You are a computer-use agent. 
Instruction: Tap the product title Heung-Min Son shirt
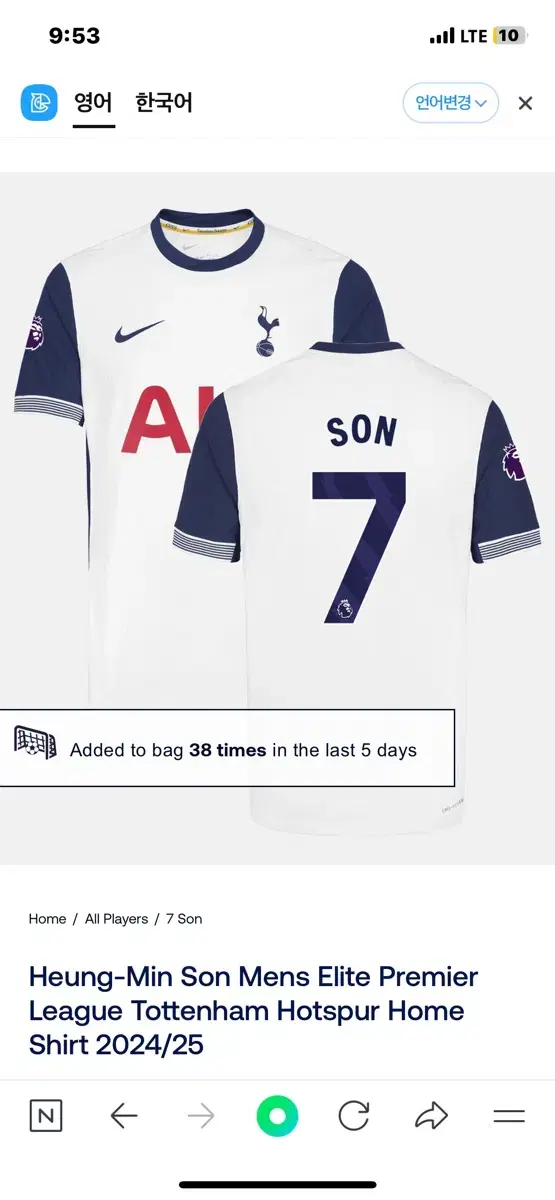coord(254,1011)
